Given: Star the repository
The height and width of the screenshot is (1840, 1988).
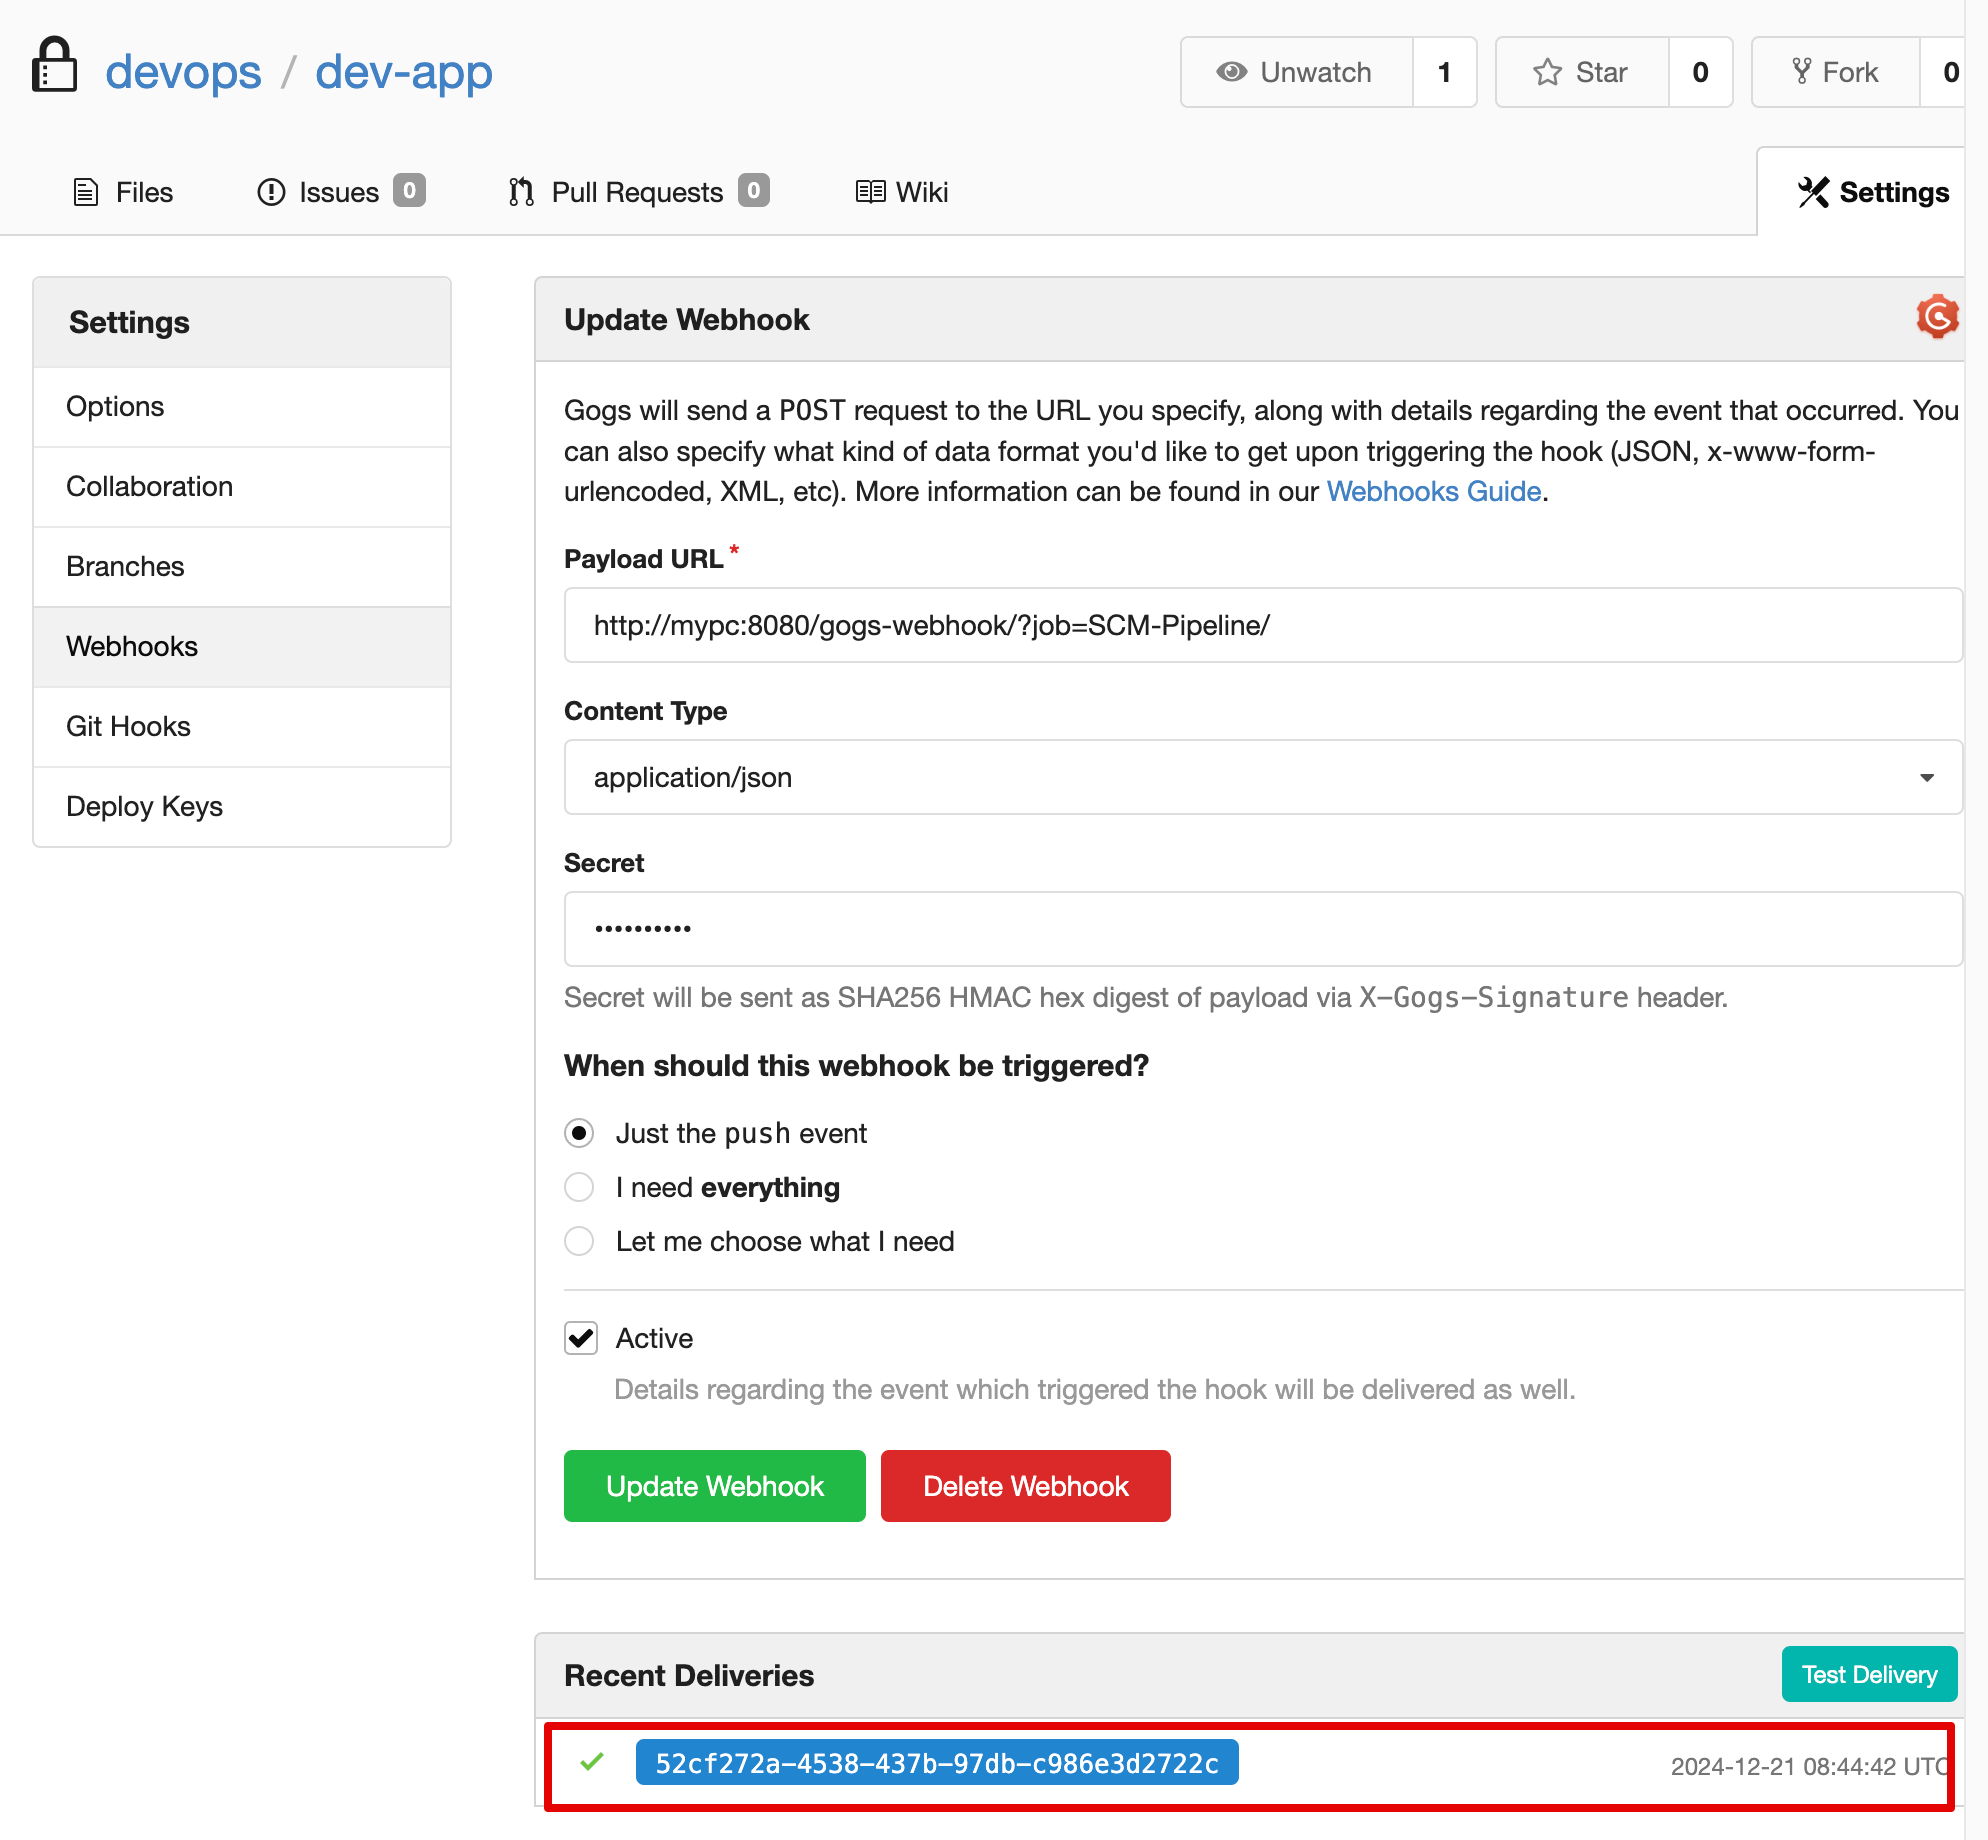Looking at the screenshot, I should click(1582, 72).
